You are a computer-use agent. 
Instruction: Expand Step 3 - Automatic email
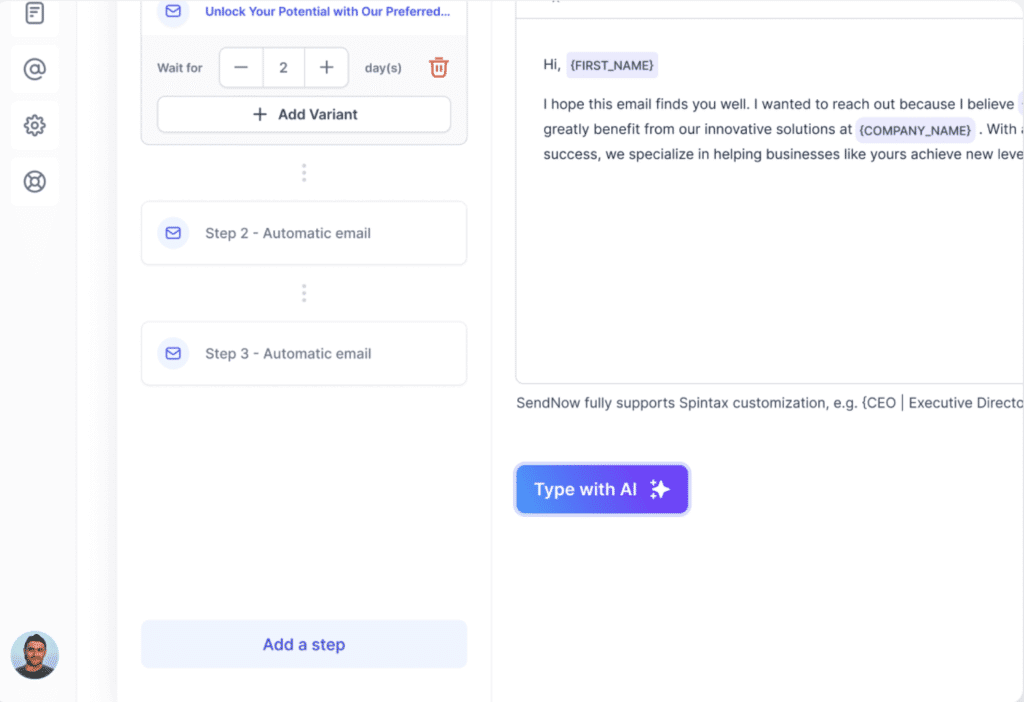[x=304, y=353]
